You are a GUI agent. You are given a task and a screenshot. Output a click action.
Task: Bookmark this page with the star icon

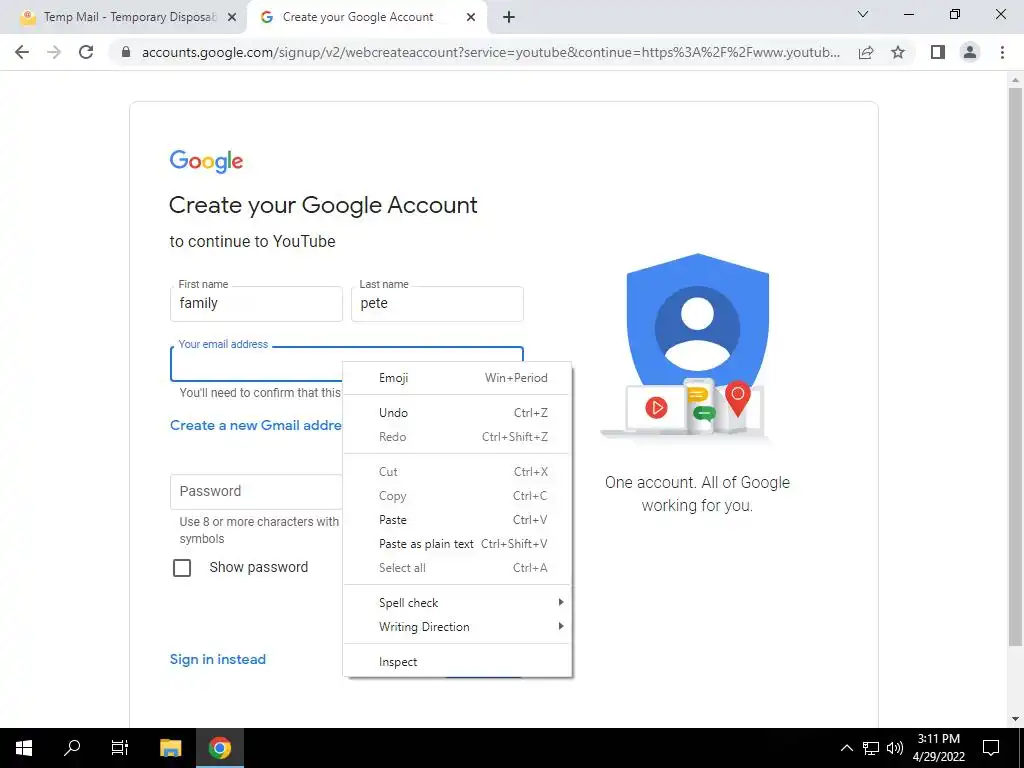click(898, 52)
